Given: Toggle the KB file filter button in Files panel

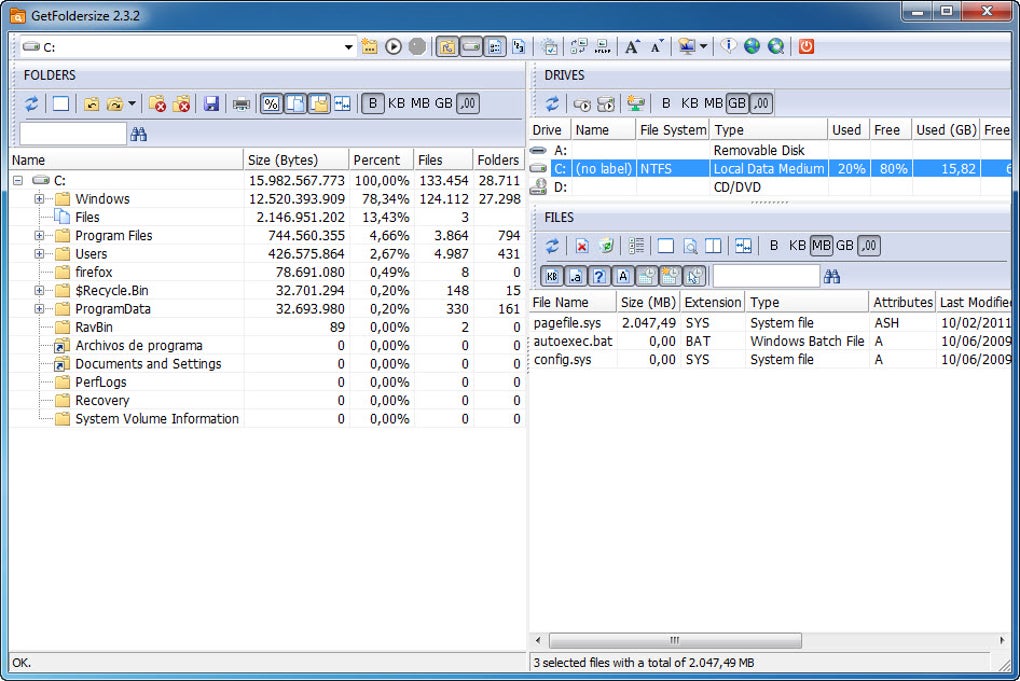Looking at the screenshot, I should click(552, 276).
